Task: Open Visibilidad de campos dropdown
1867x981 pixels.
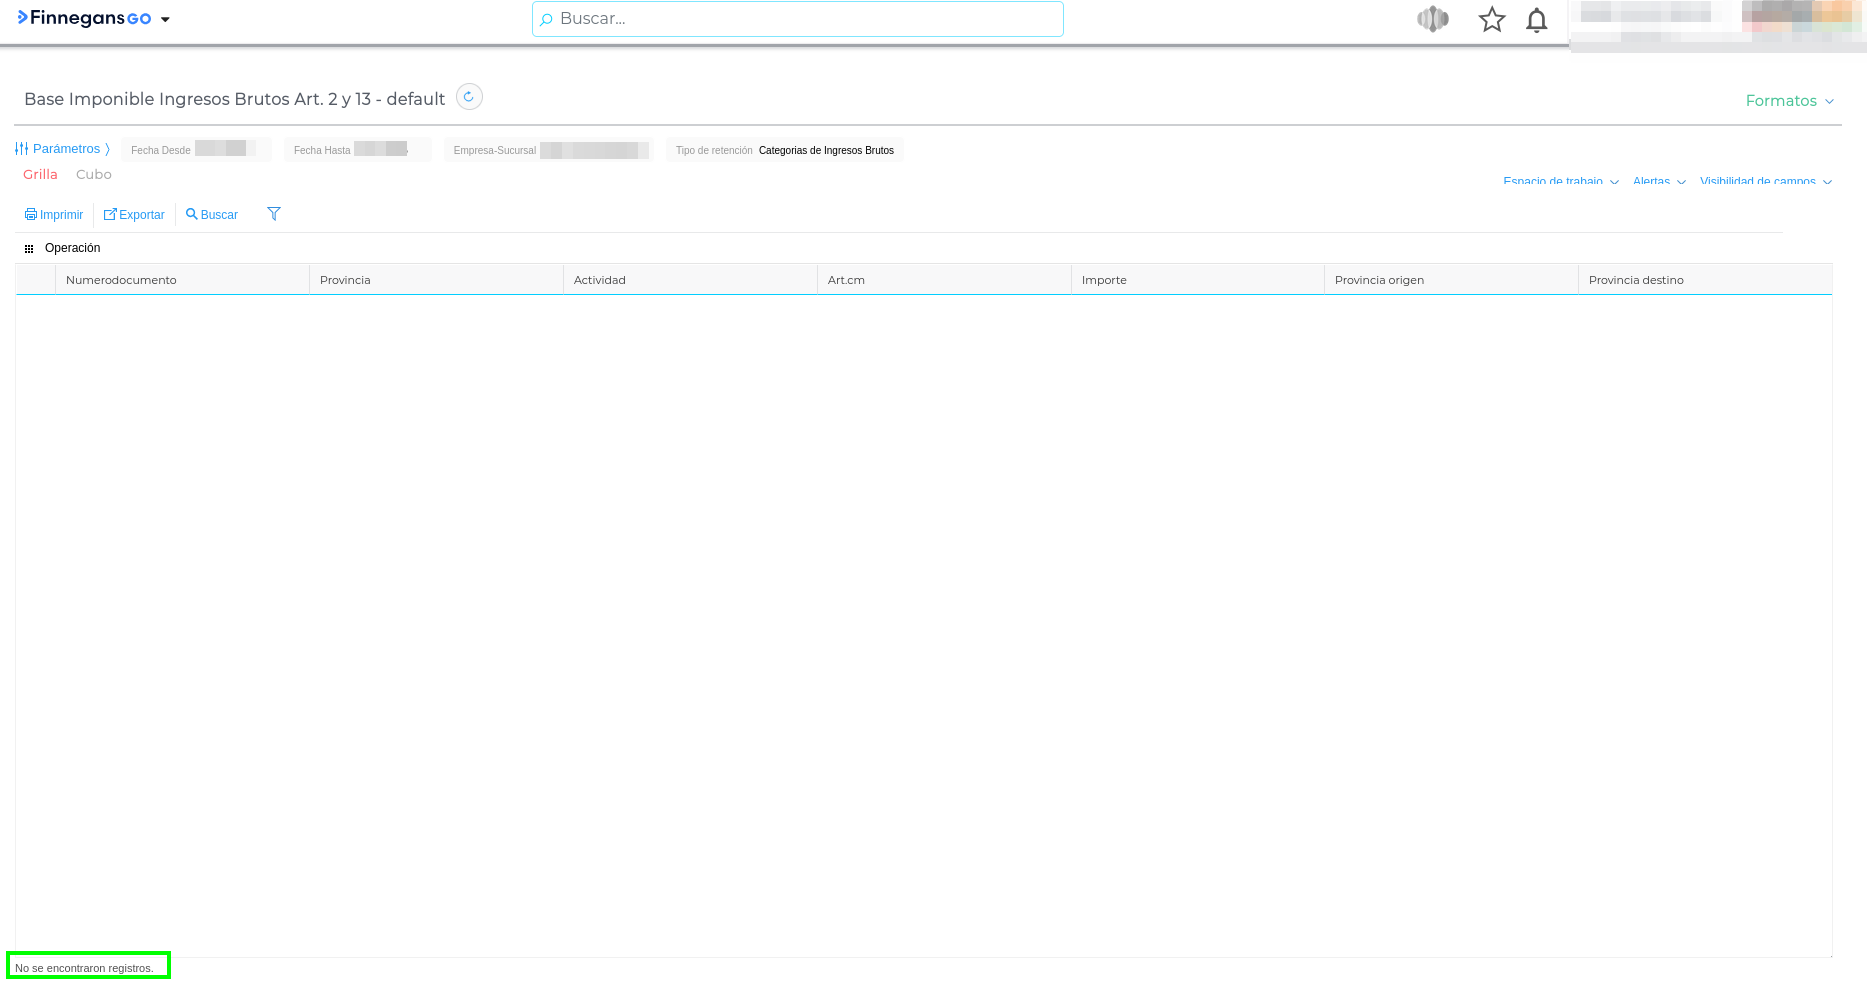Action: pyautogui.click(x=1765, y=182)
